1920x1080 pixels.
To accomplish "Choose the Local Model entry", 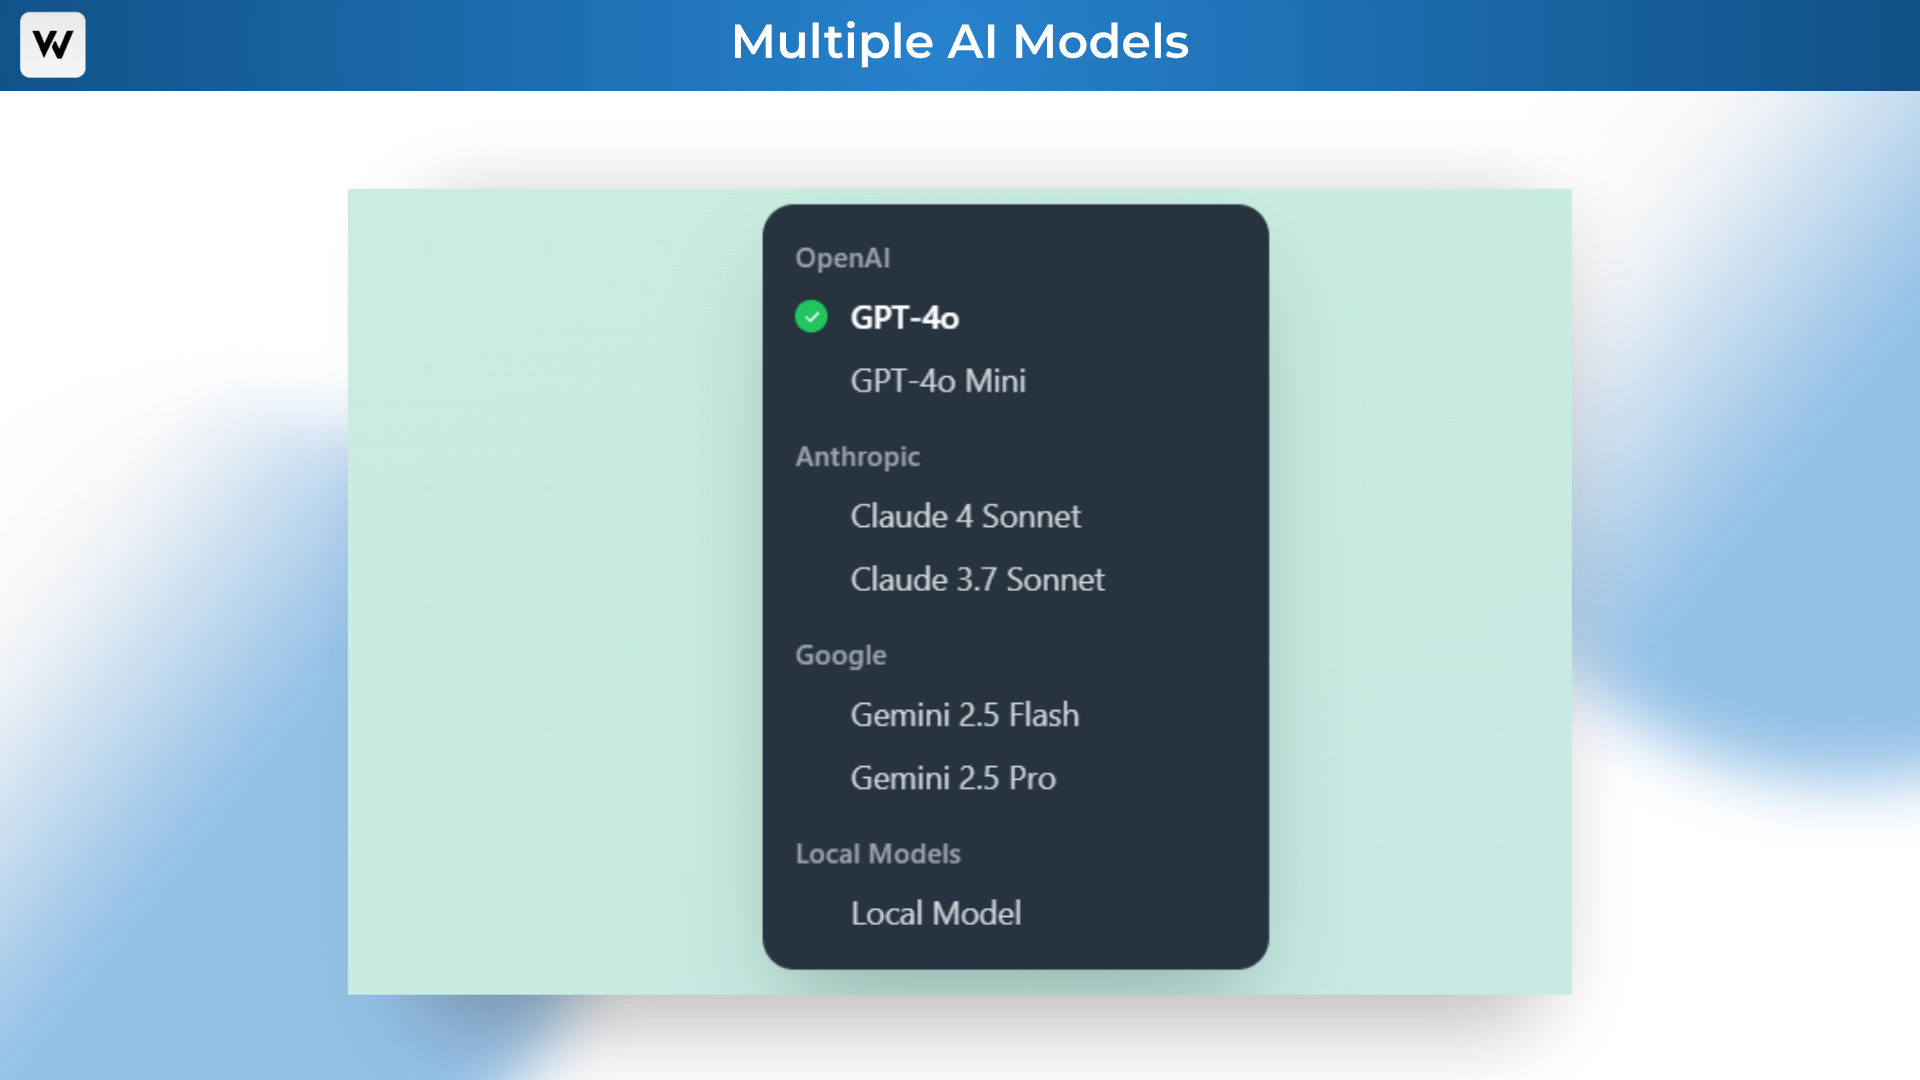I will pyautogui.click(x=935, y=913).
